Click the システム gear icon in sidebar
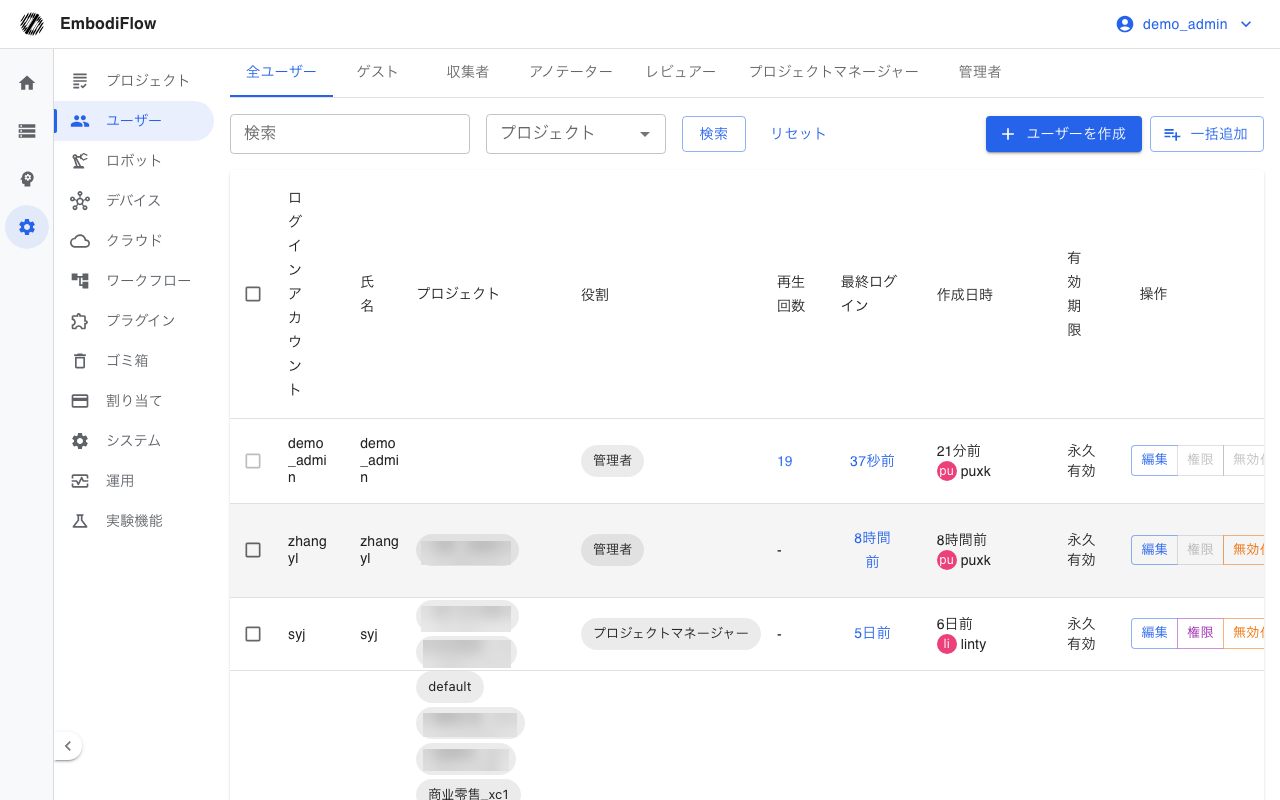This screenshot has width=1280, height=800. pyautogui.click(x=80, y=440)
